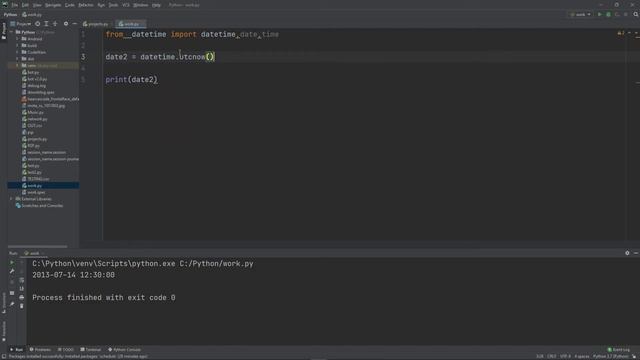Hide Run panel with minus icon
This screenshot has height=360, width=640.
pos(636,253)
